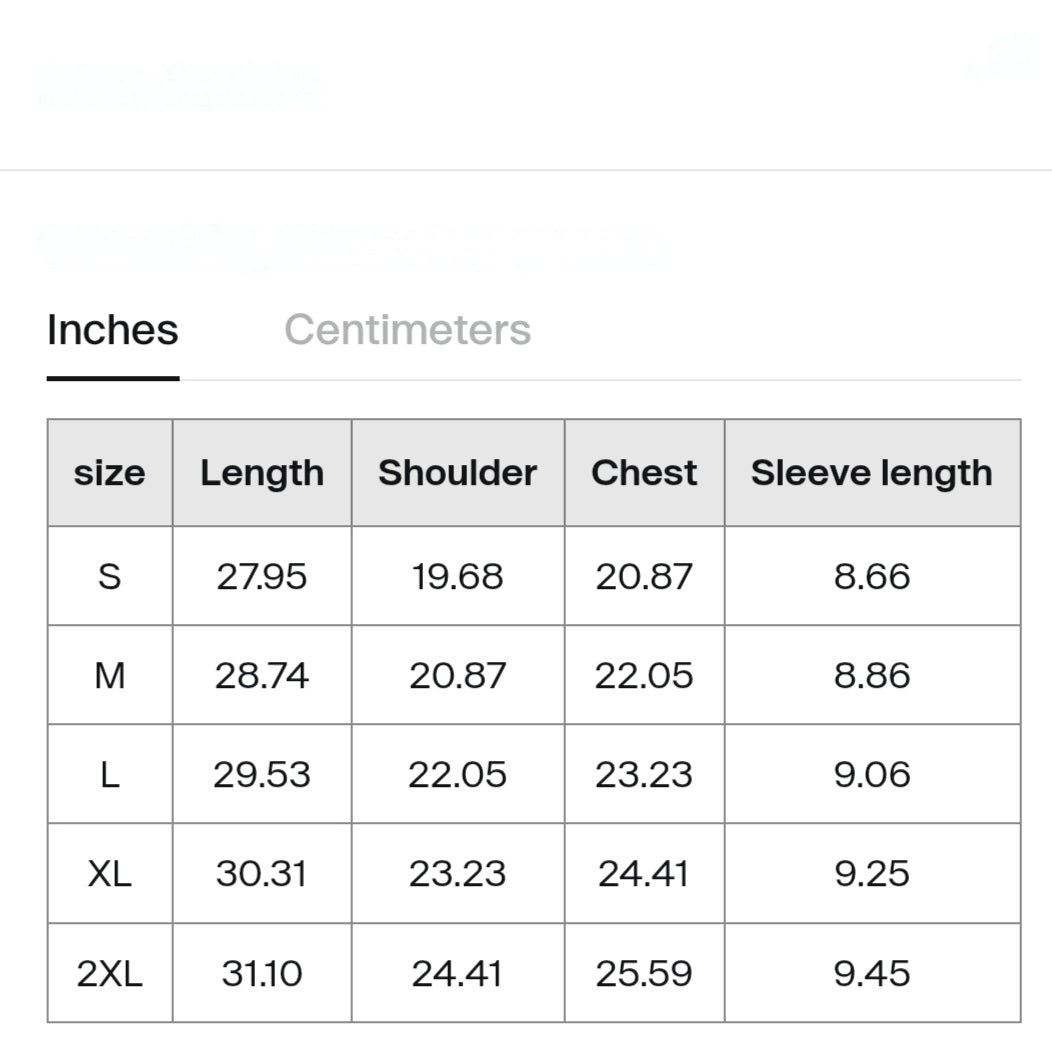Image resolution: width=1052 pixels, height=1052 pixels.
Task: Click the 8.66 sleeve length cell
Action: pyautogui.click(x=872, y=576)
